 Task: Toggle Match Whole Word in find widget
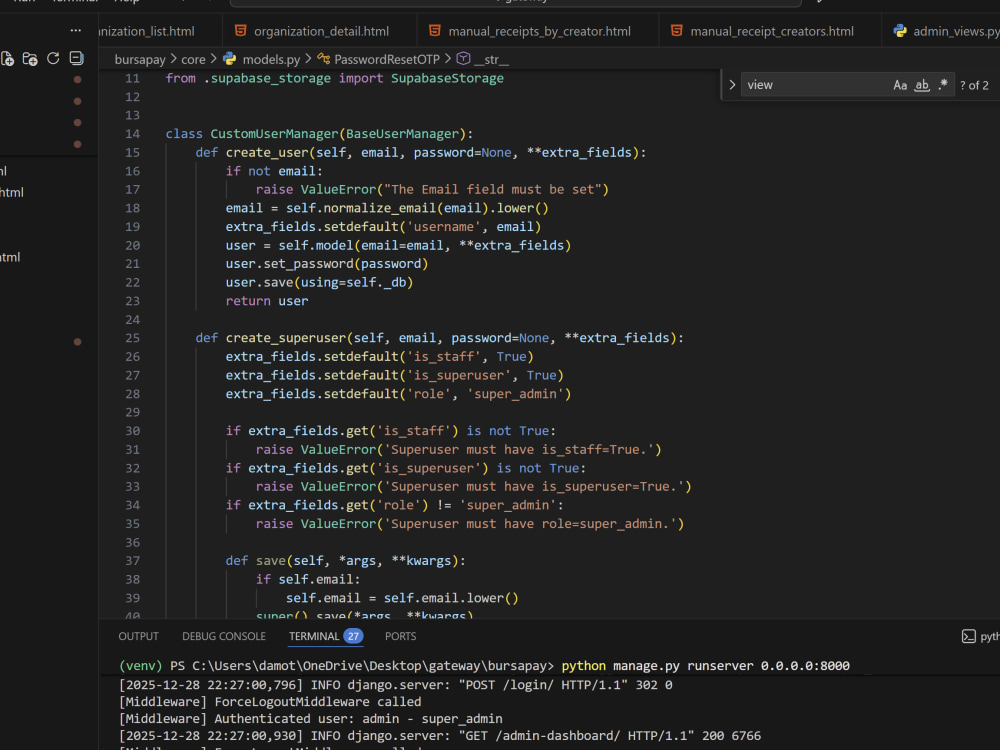pyautogui.click(x=922, y=85)
